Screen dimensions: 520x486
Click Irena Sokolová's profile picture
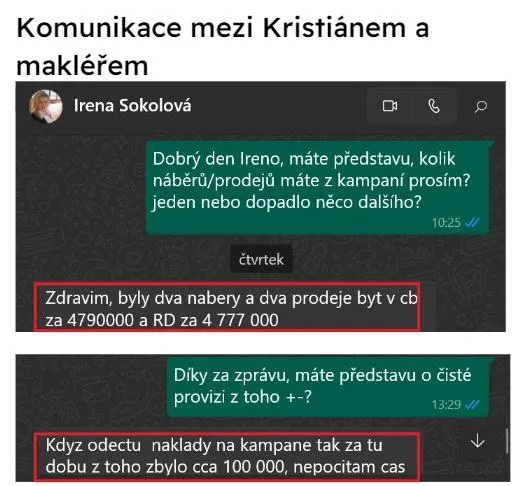[x=45, y=106]
